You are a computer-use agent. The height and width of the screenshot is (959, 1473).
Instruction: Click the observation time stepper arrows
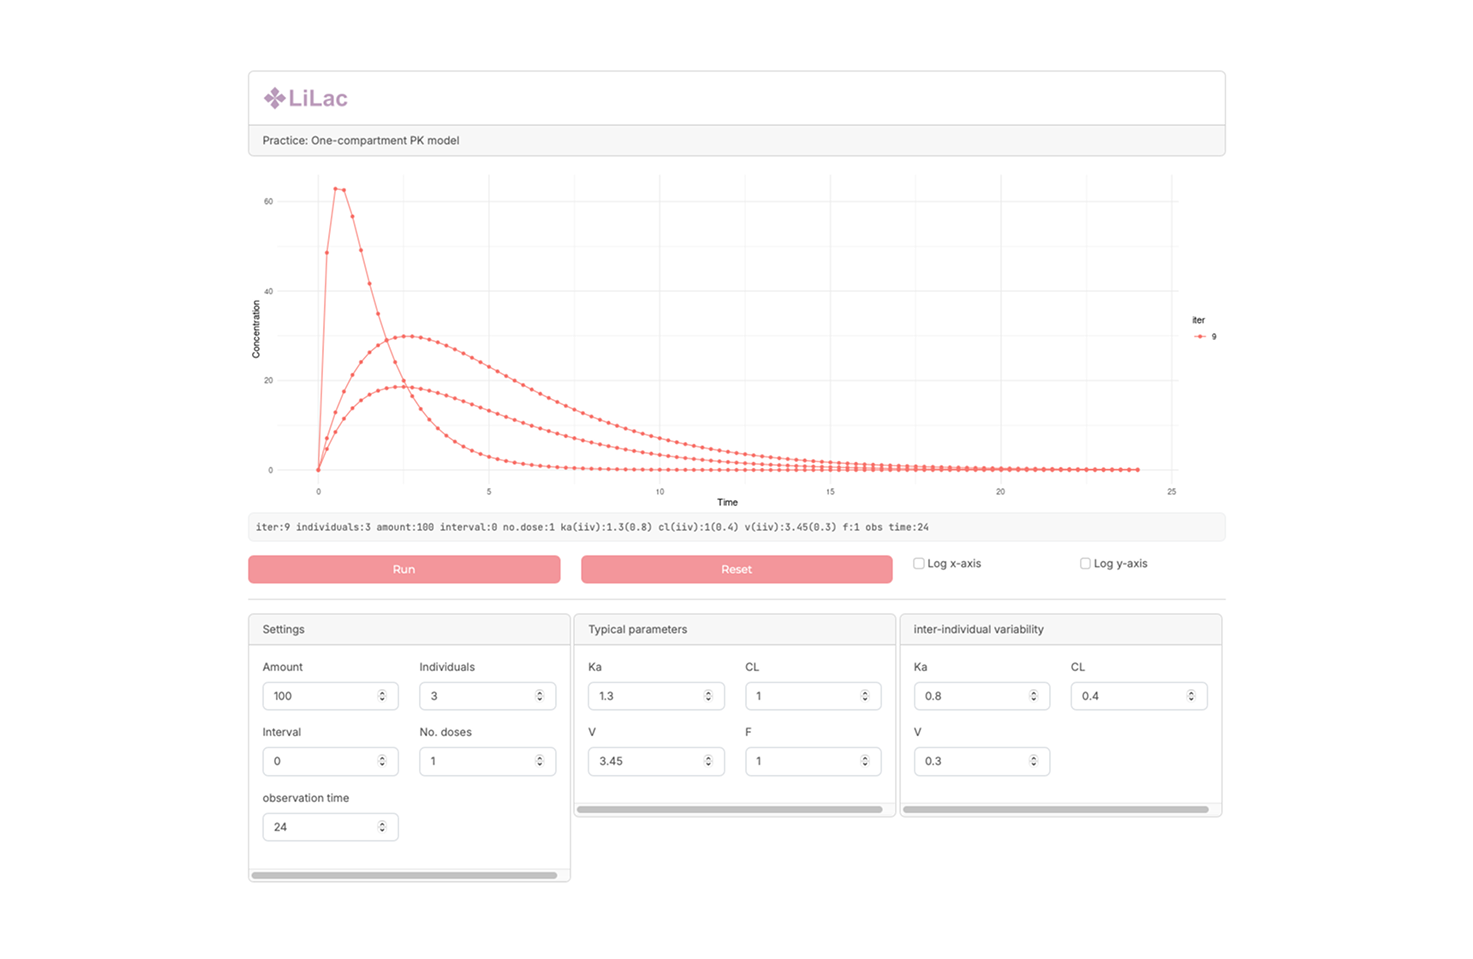click(382, 827)
